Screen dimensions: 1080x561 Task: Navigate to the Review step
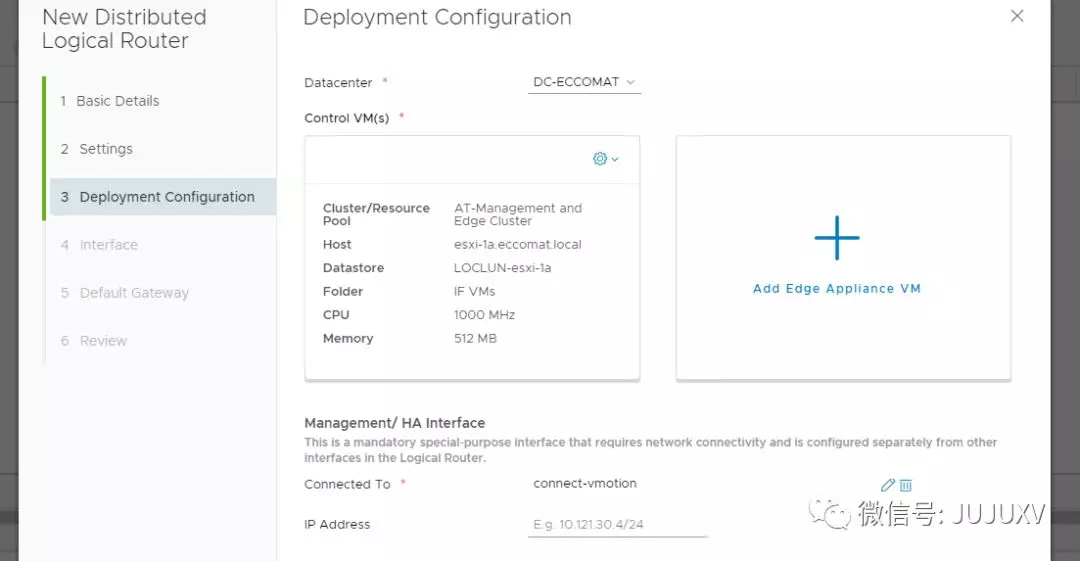point(103,341)
